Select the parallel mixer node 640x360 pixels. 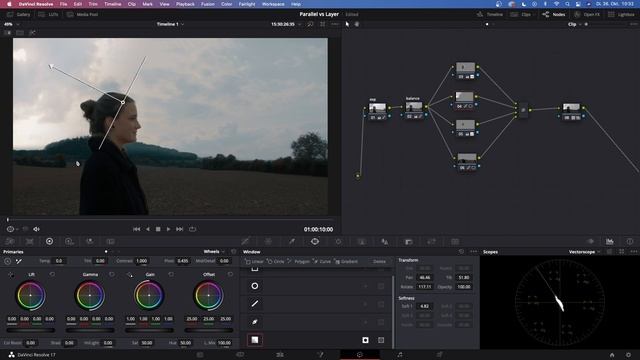pos(523,110)
